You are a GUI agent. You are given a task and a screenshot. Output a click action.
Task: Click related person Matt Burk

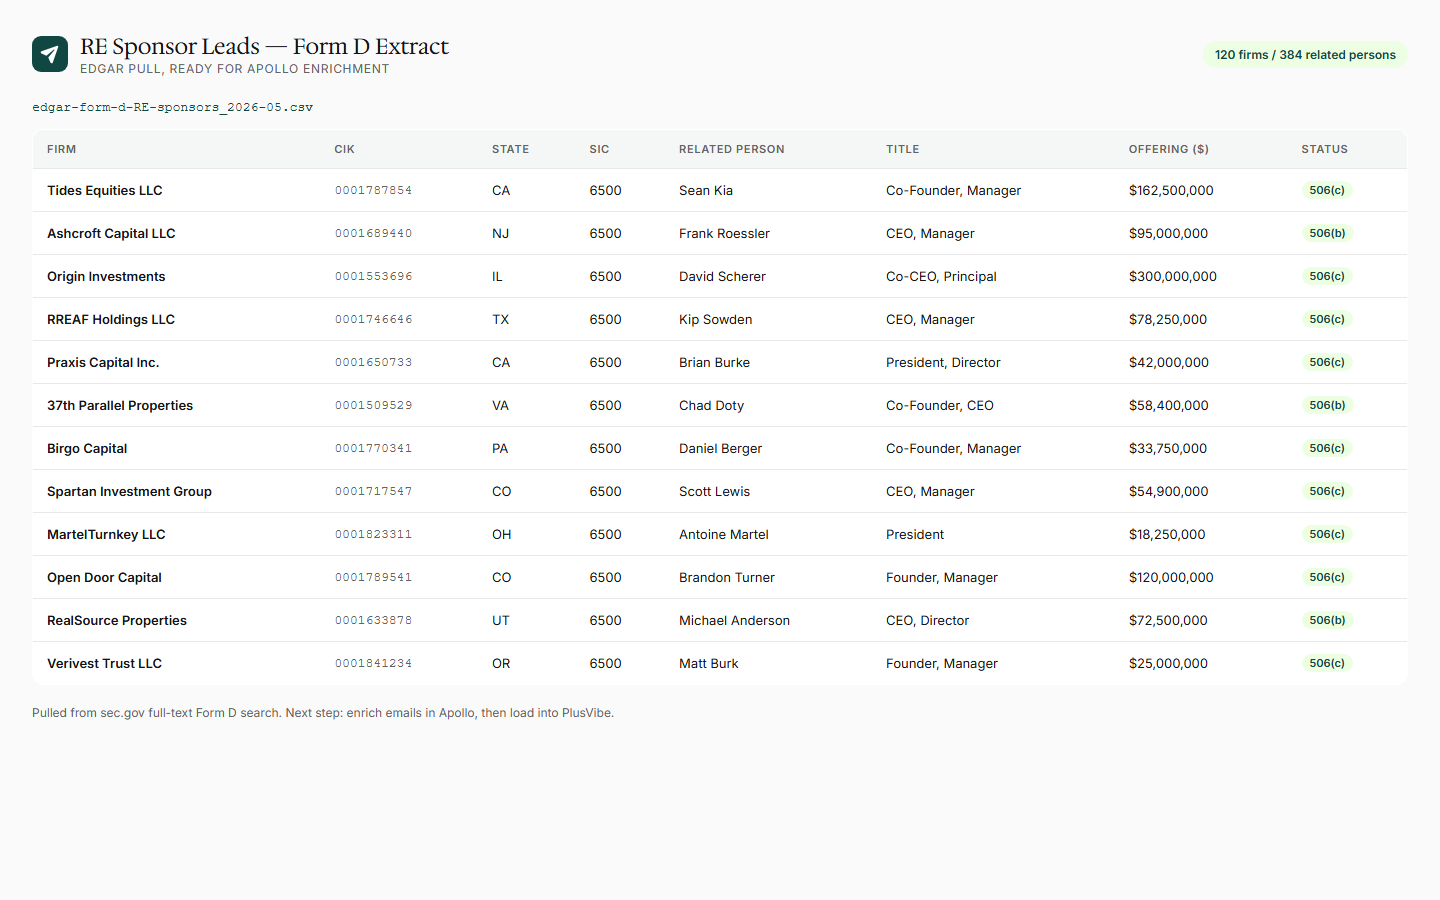pos(708,663)
